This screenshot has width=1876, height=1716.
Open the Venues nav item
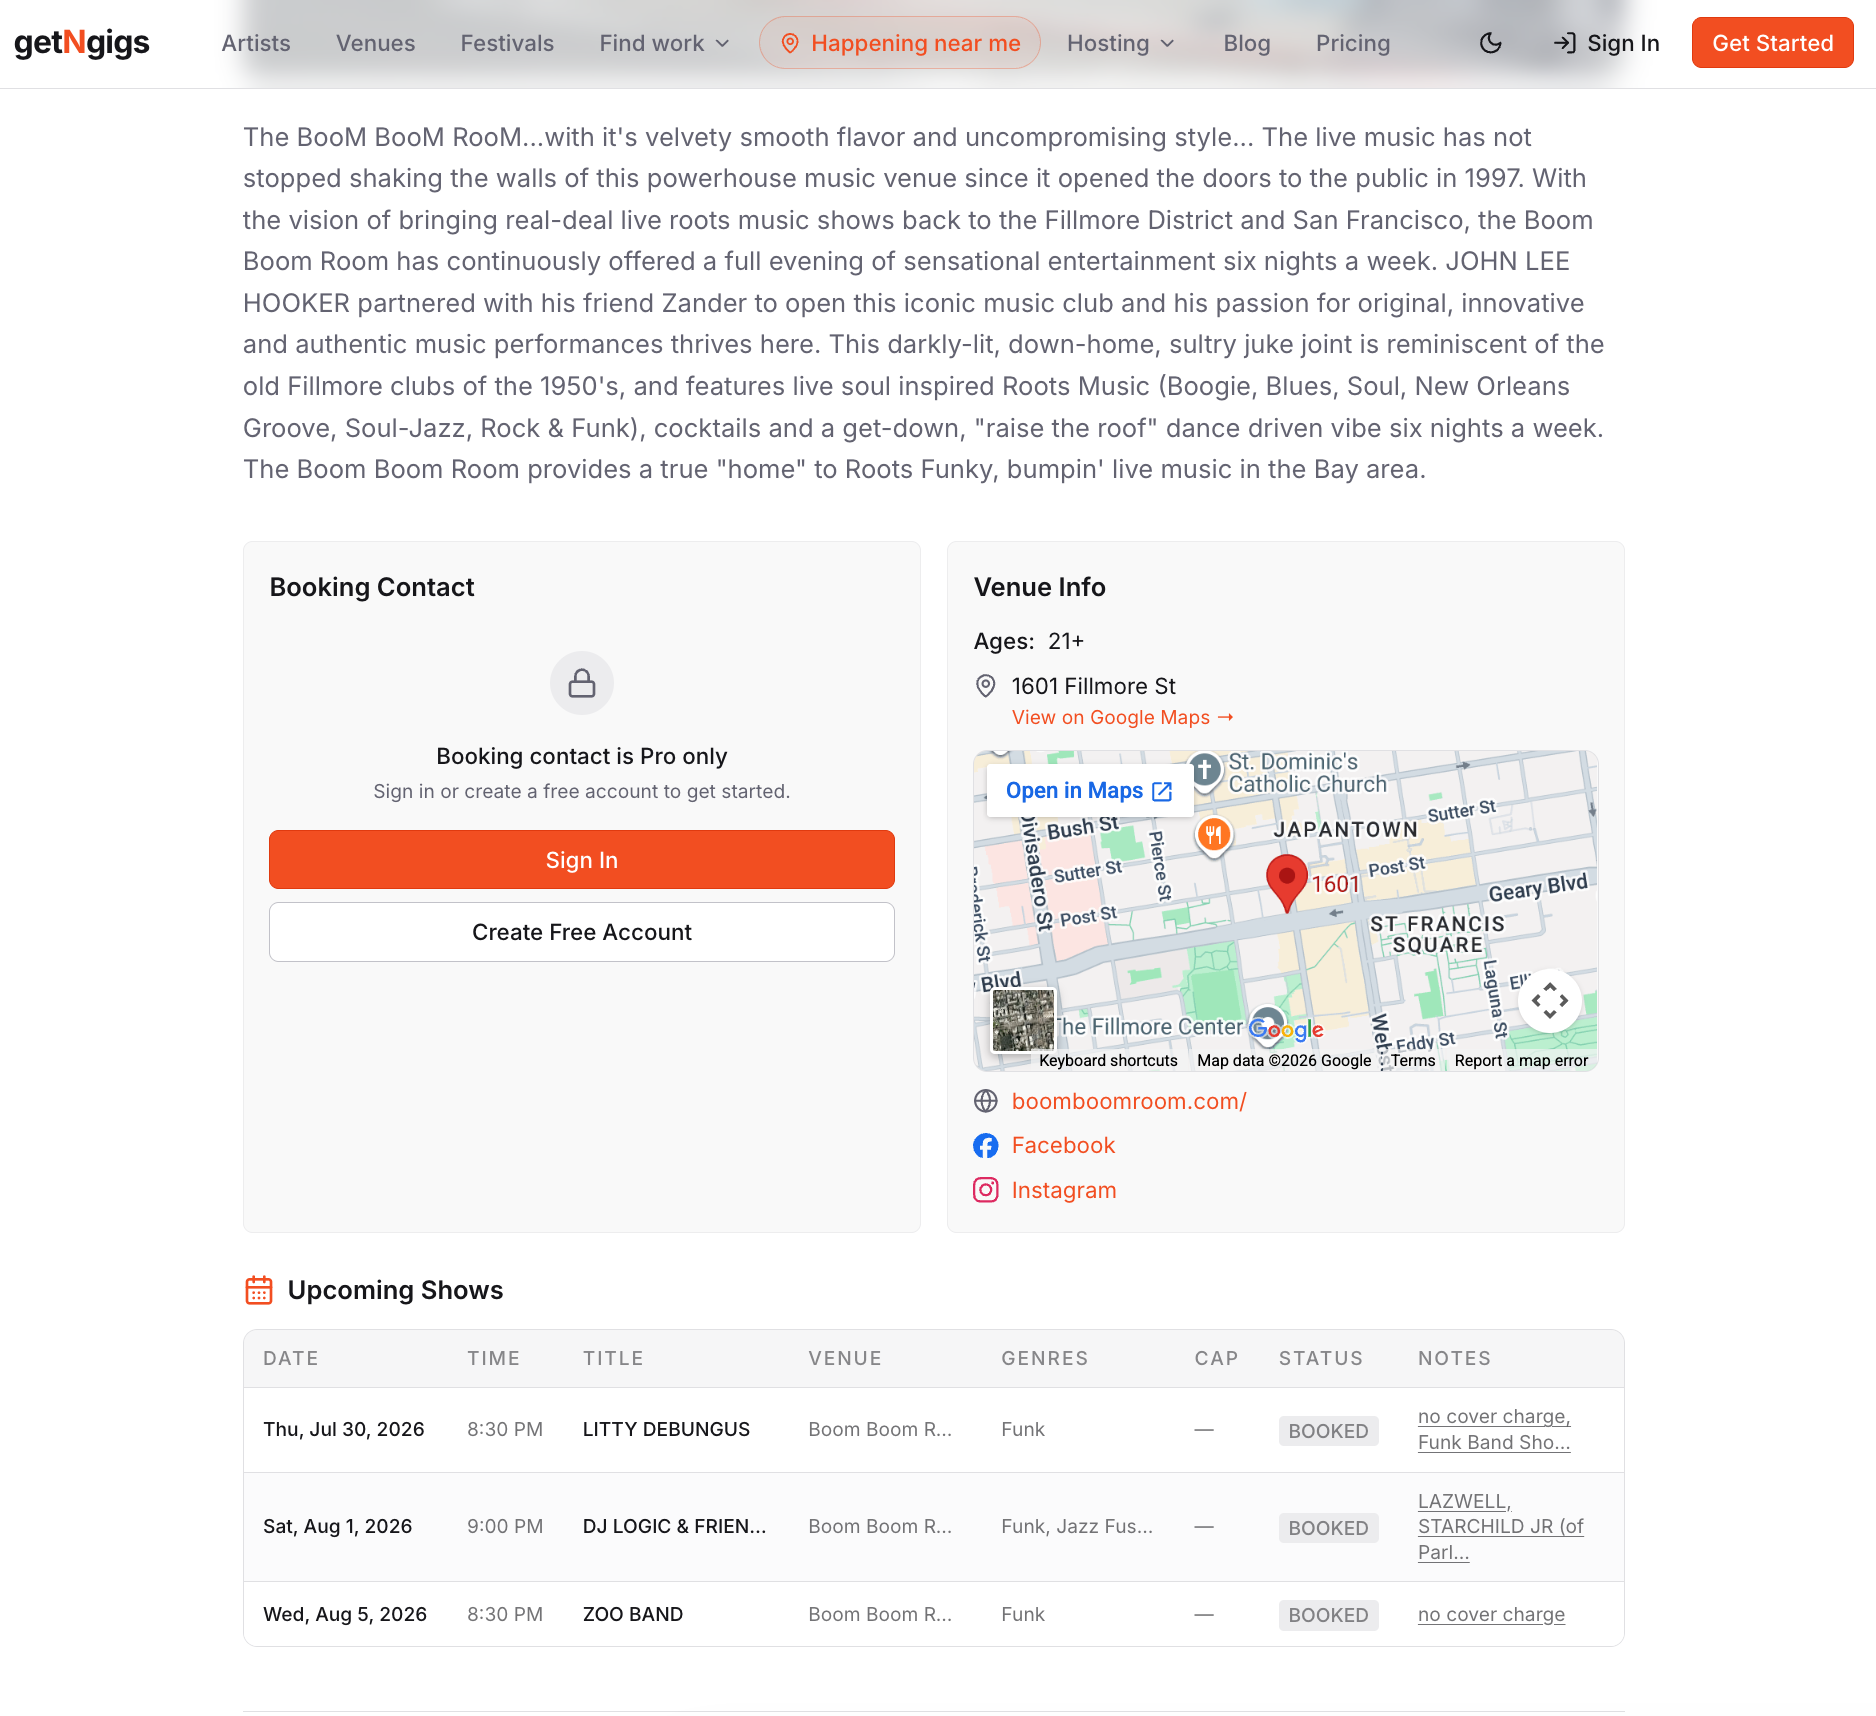click(375, 43)
